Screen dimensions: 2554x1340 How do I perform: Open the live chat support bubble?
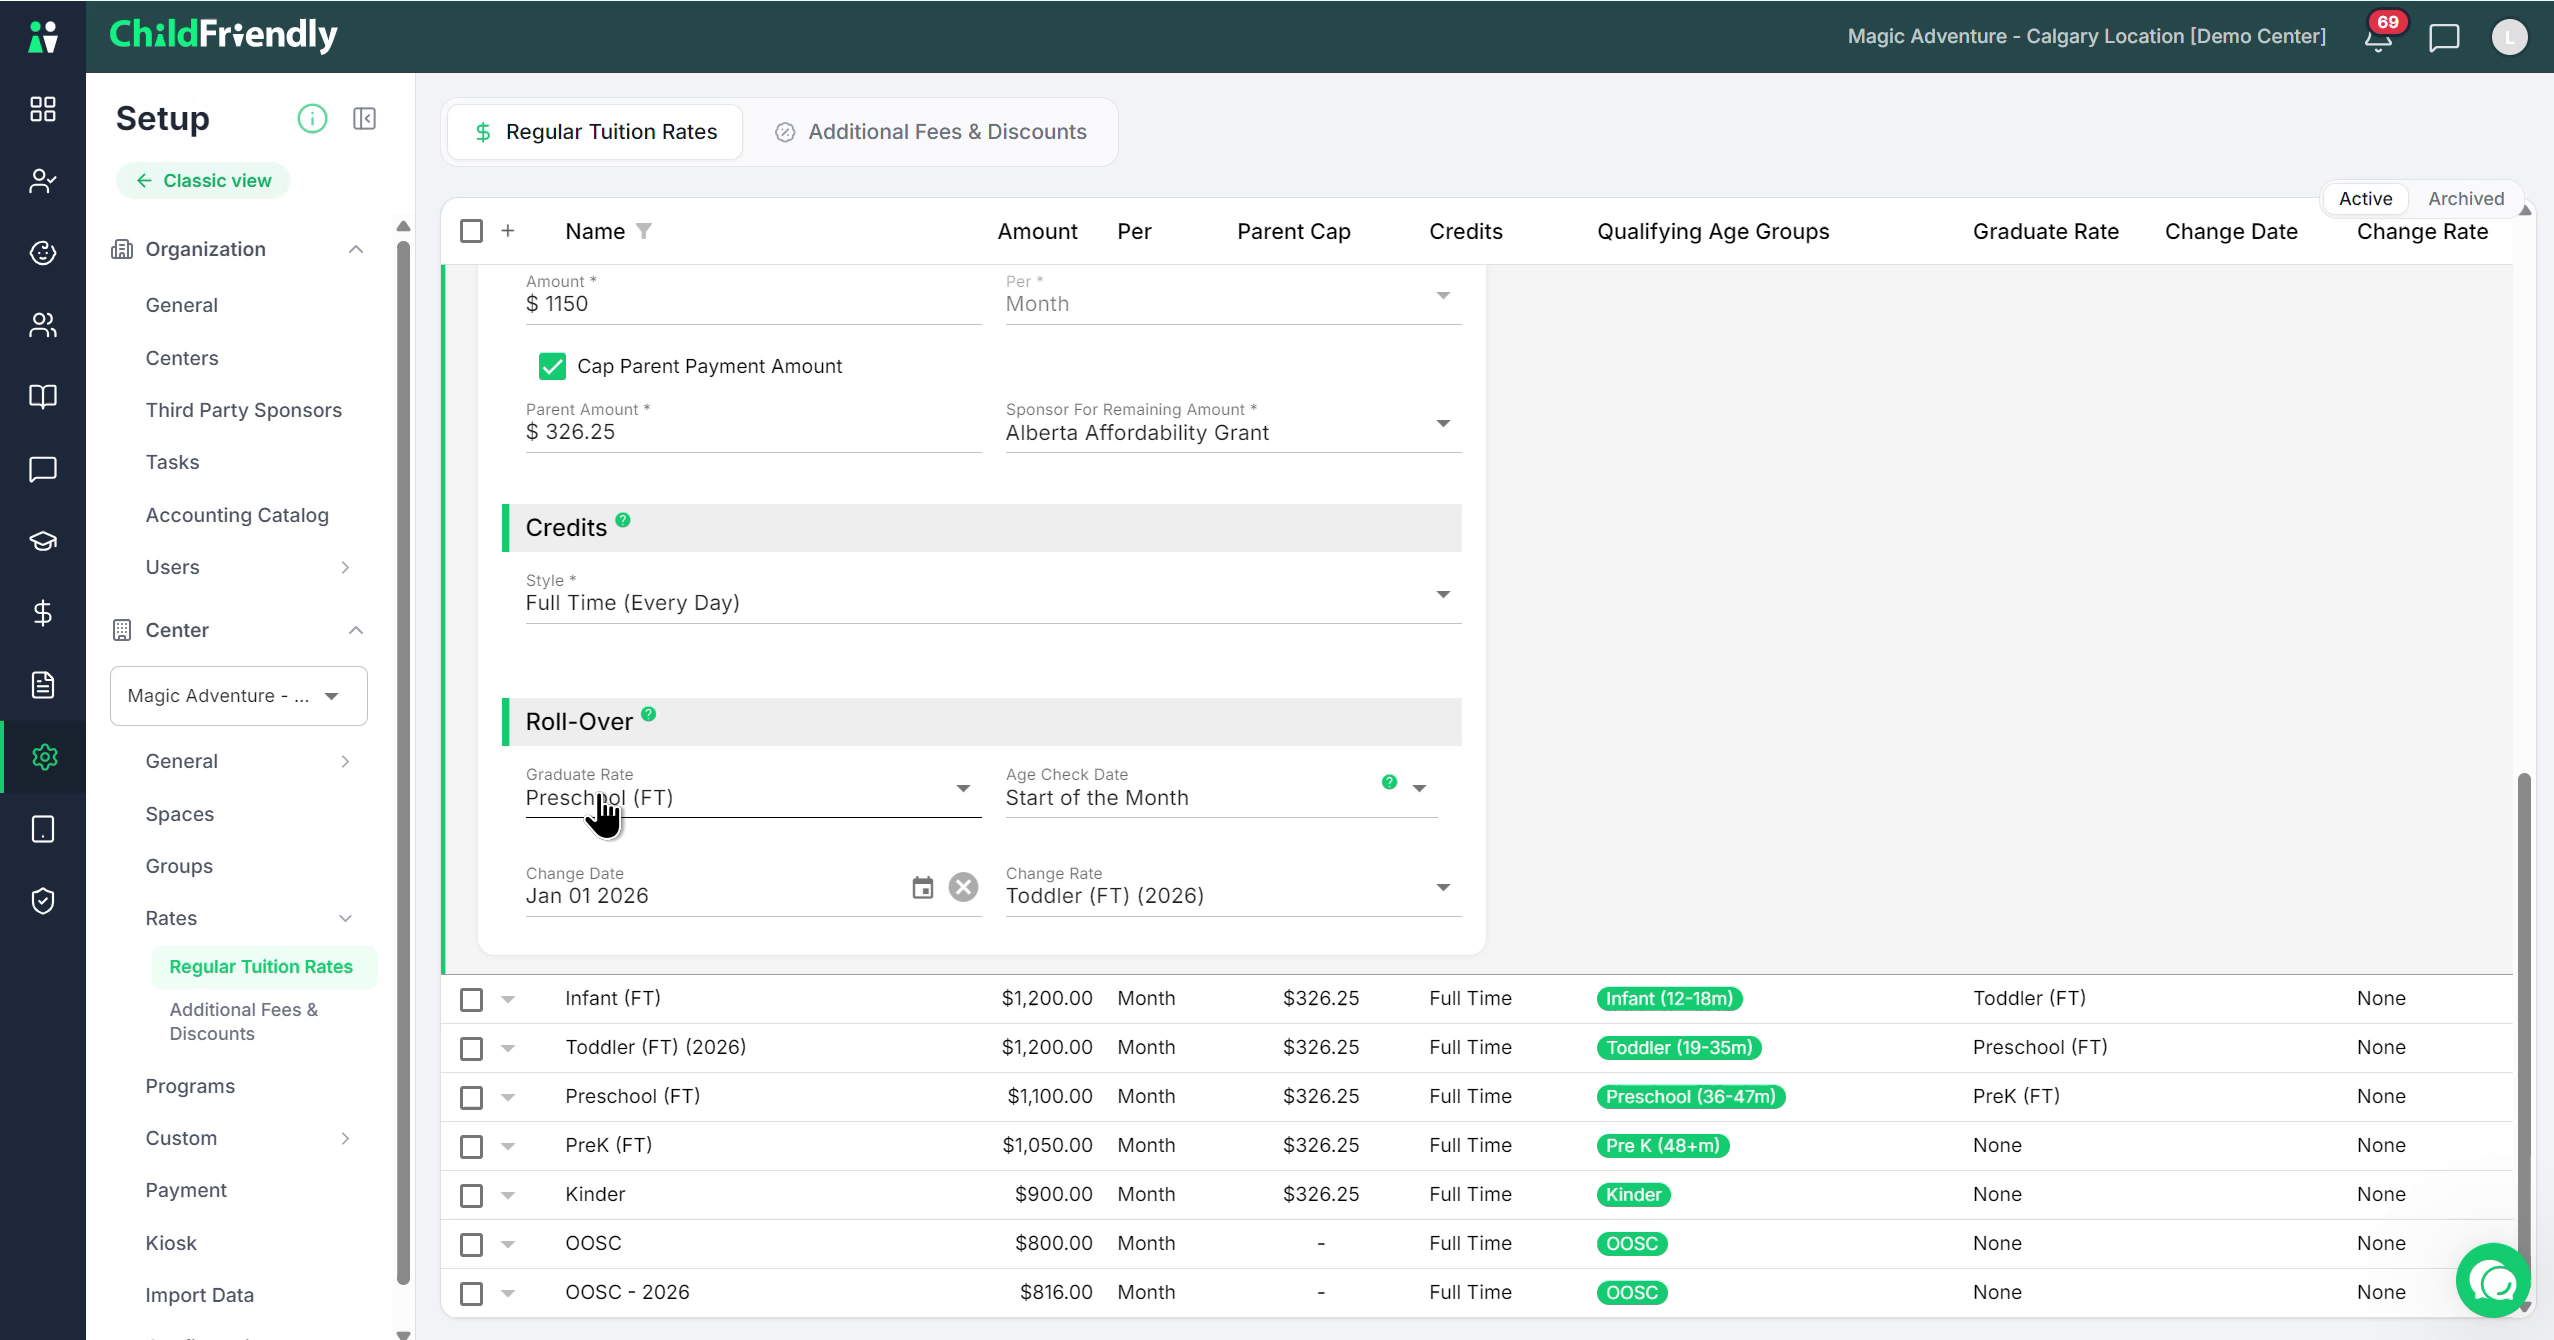(2494, 1281)
